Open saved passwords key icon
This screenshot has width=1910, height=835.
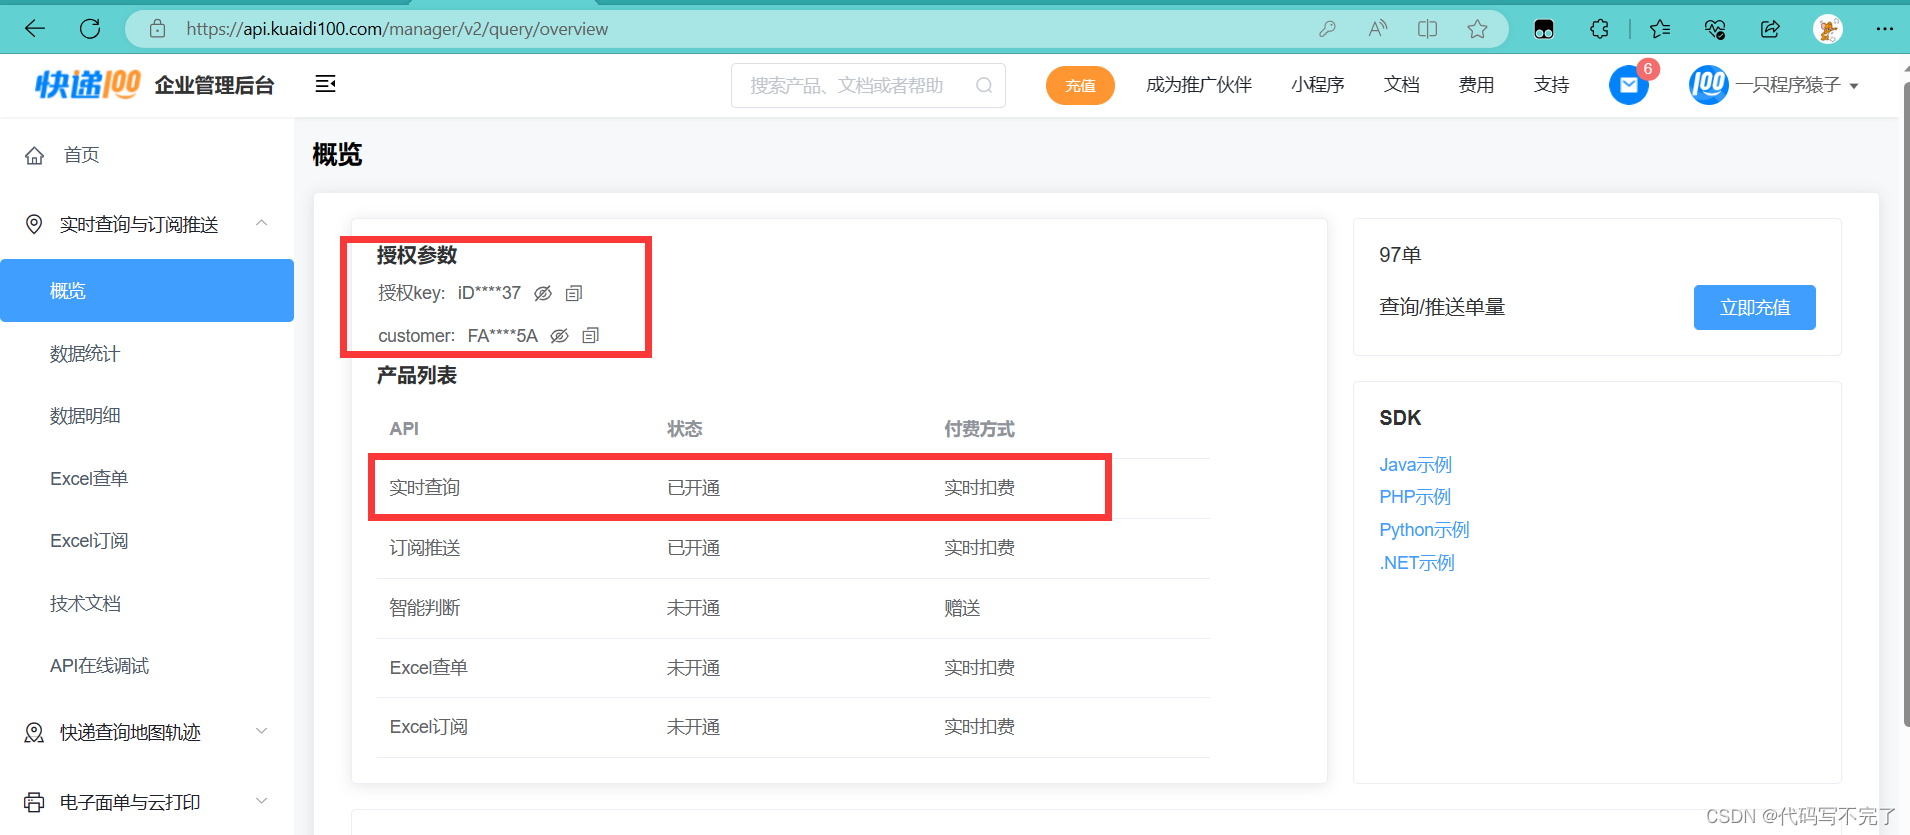[x=1327, y=29]
